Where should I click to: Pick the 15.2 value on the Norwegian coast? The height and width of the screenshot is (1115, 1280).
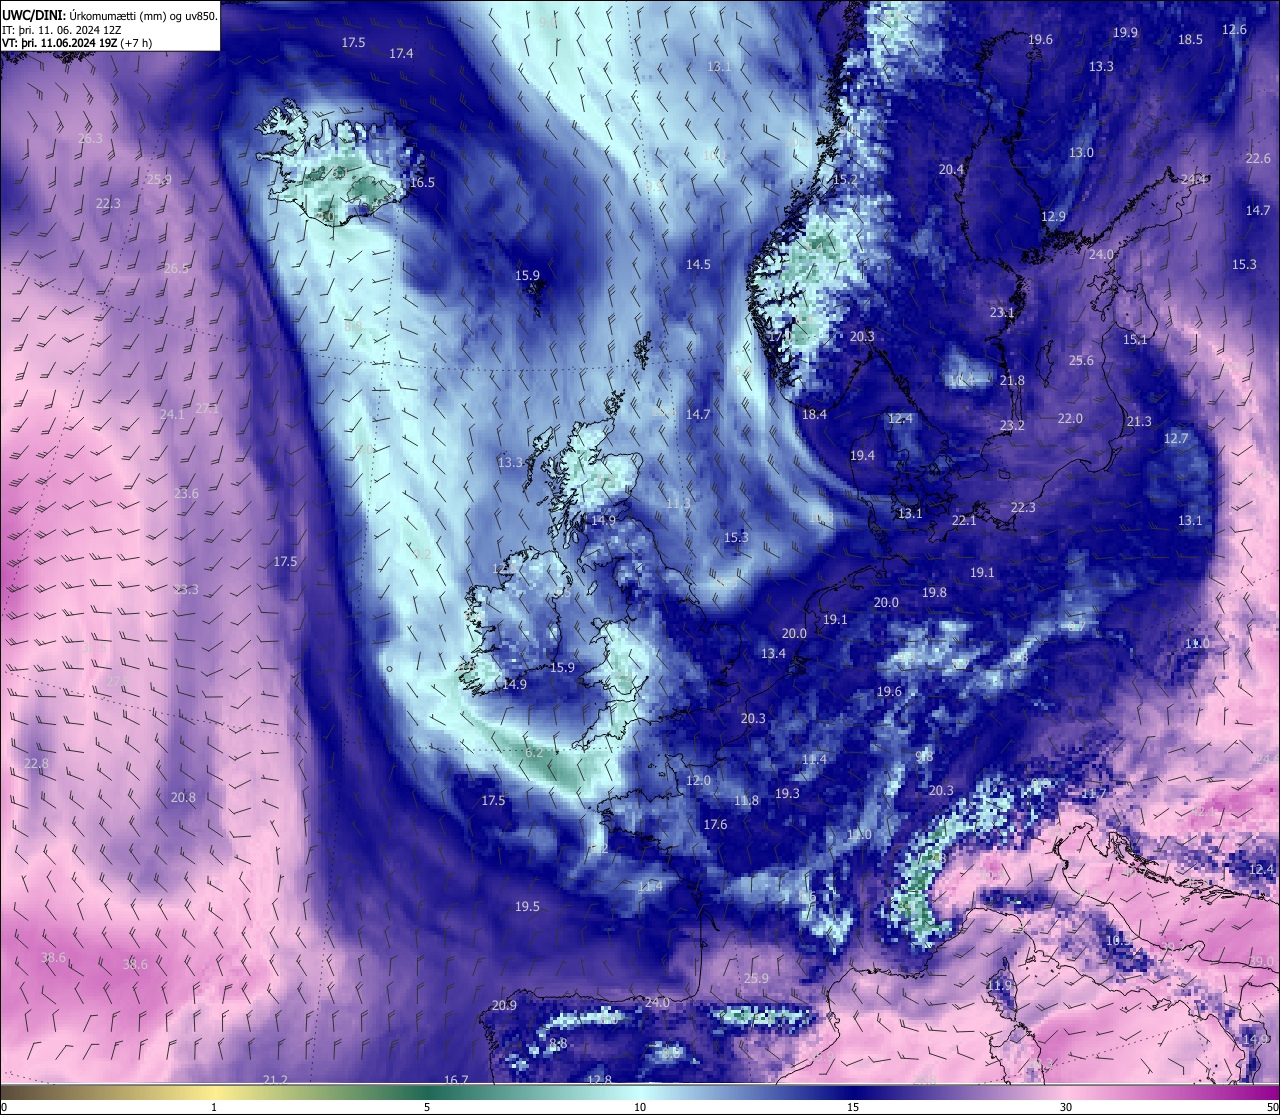click(x=845, y=180)
